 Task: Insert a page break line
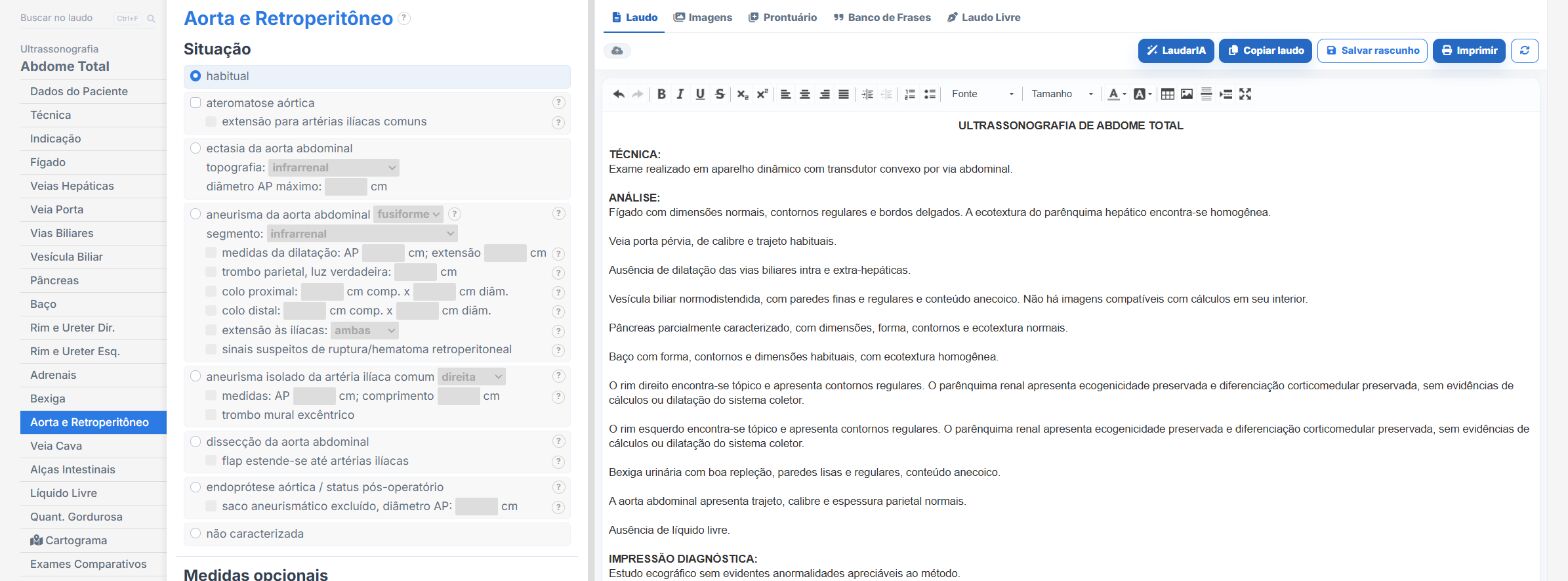[1206, 94]
